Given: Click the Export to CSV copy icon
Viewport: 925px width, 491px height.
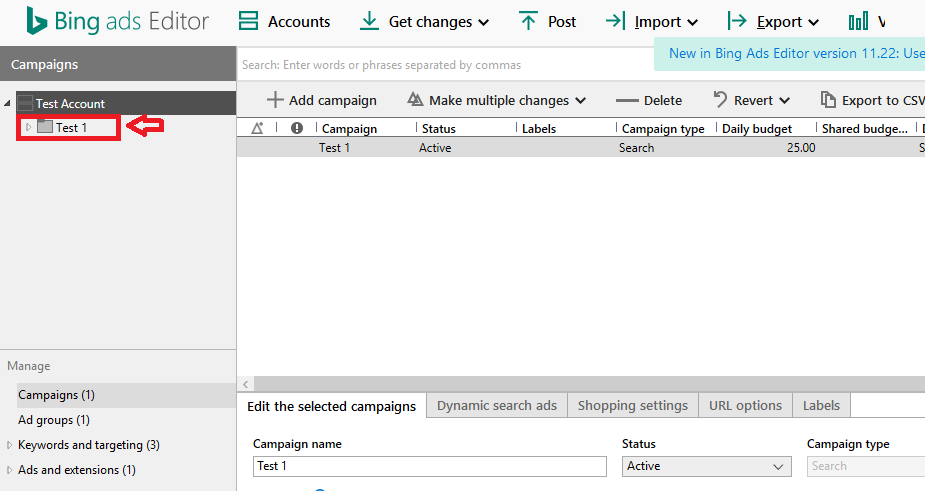Looking at the screenshot, I should (x=828, y=100).
